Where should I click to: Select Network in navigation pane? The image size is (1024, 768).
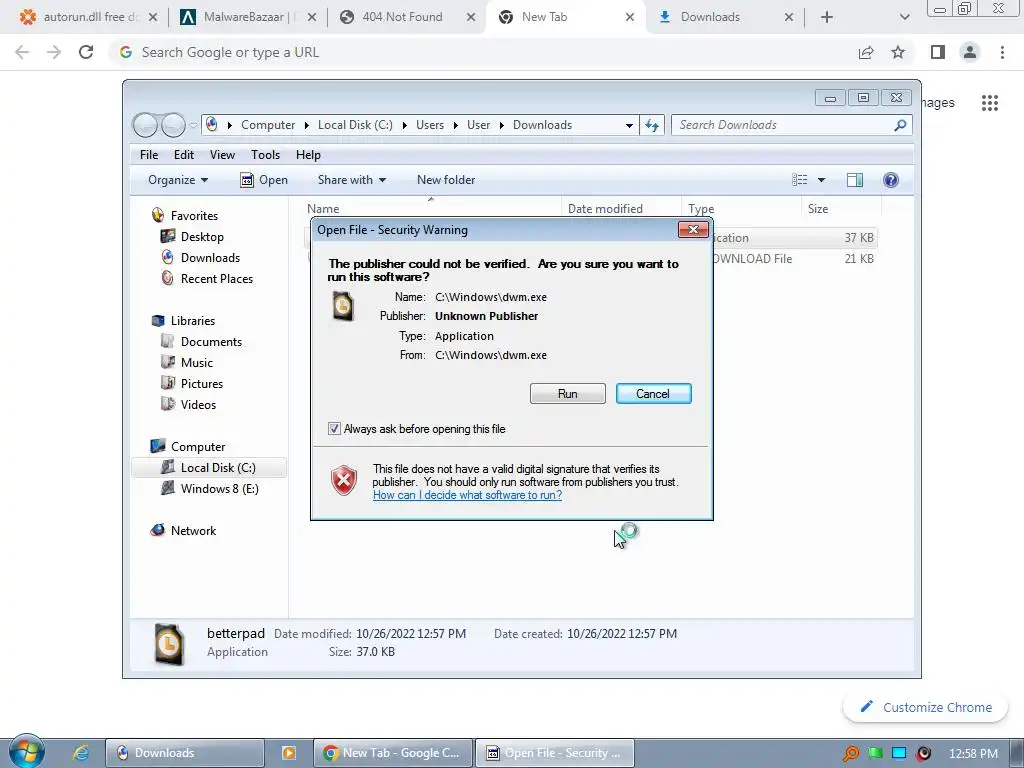(193, 530)
